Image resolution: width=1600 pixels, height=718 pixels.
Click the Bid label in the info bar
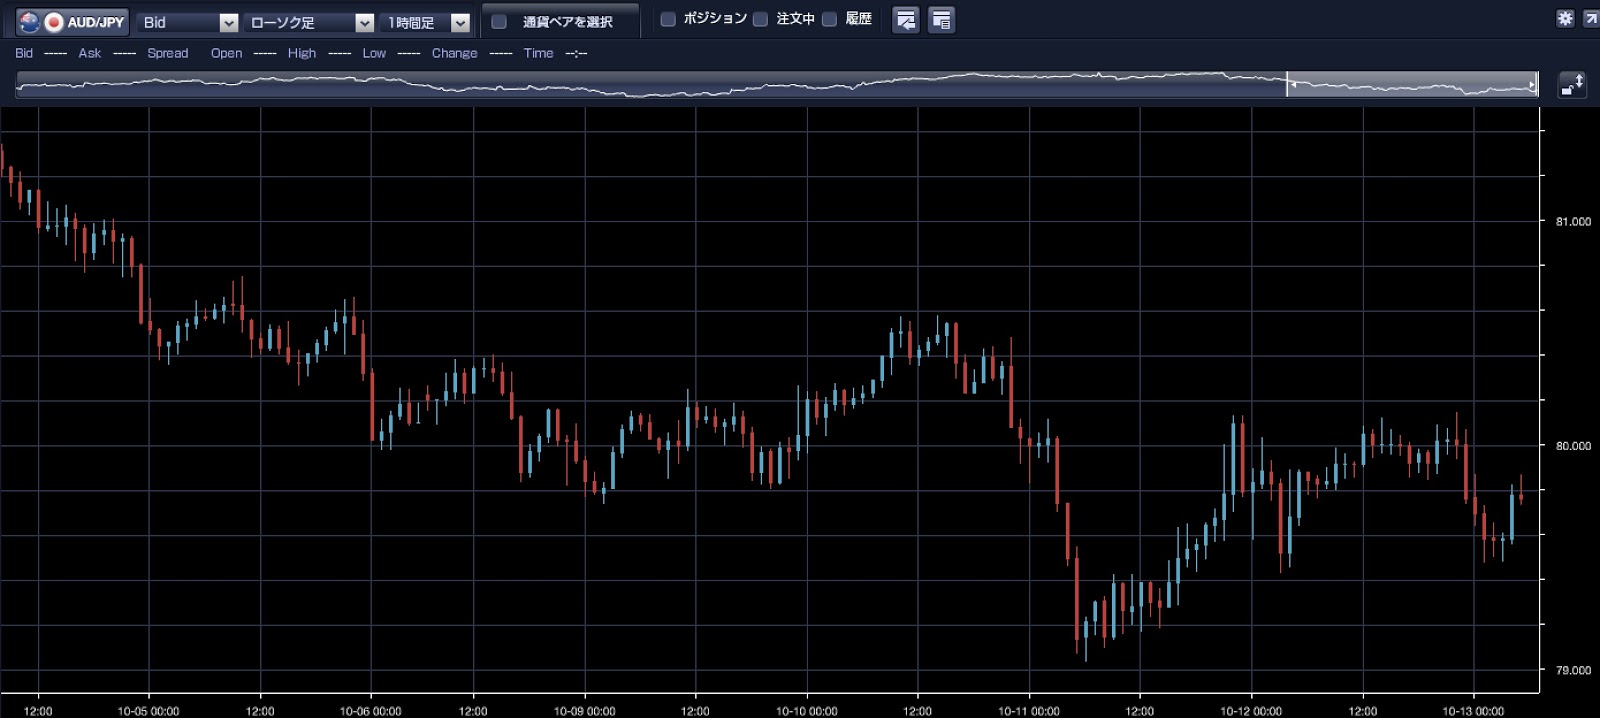(x=24, y=53)
